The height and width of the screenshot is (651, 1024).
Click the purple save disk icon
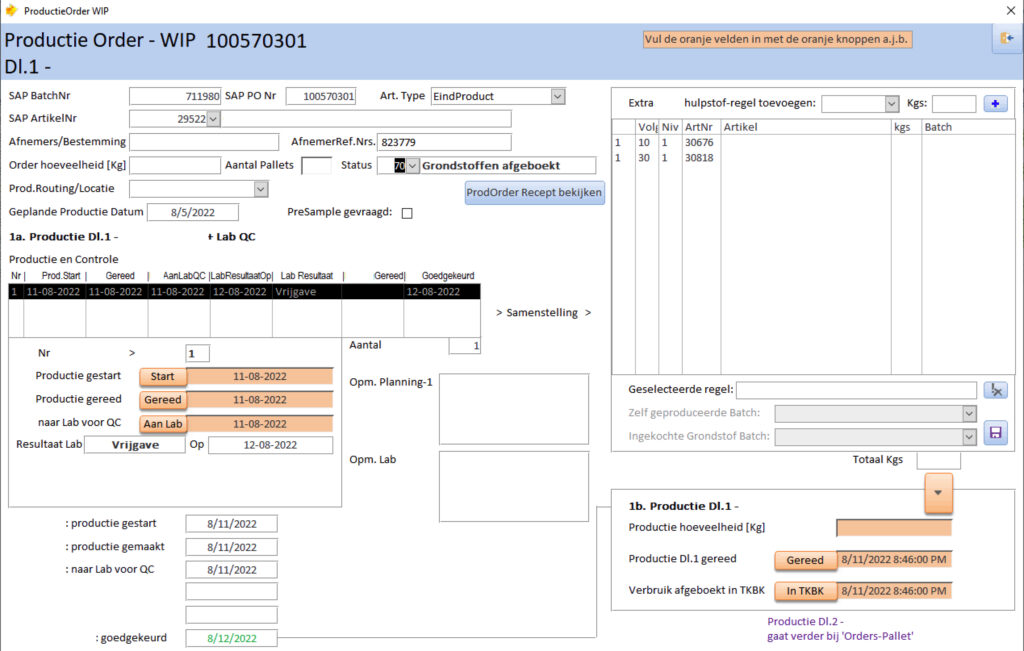995,432
